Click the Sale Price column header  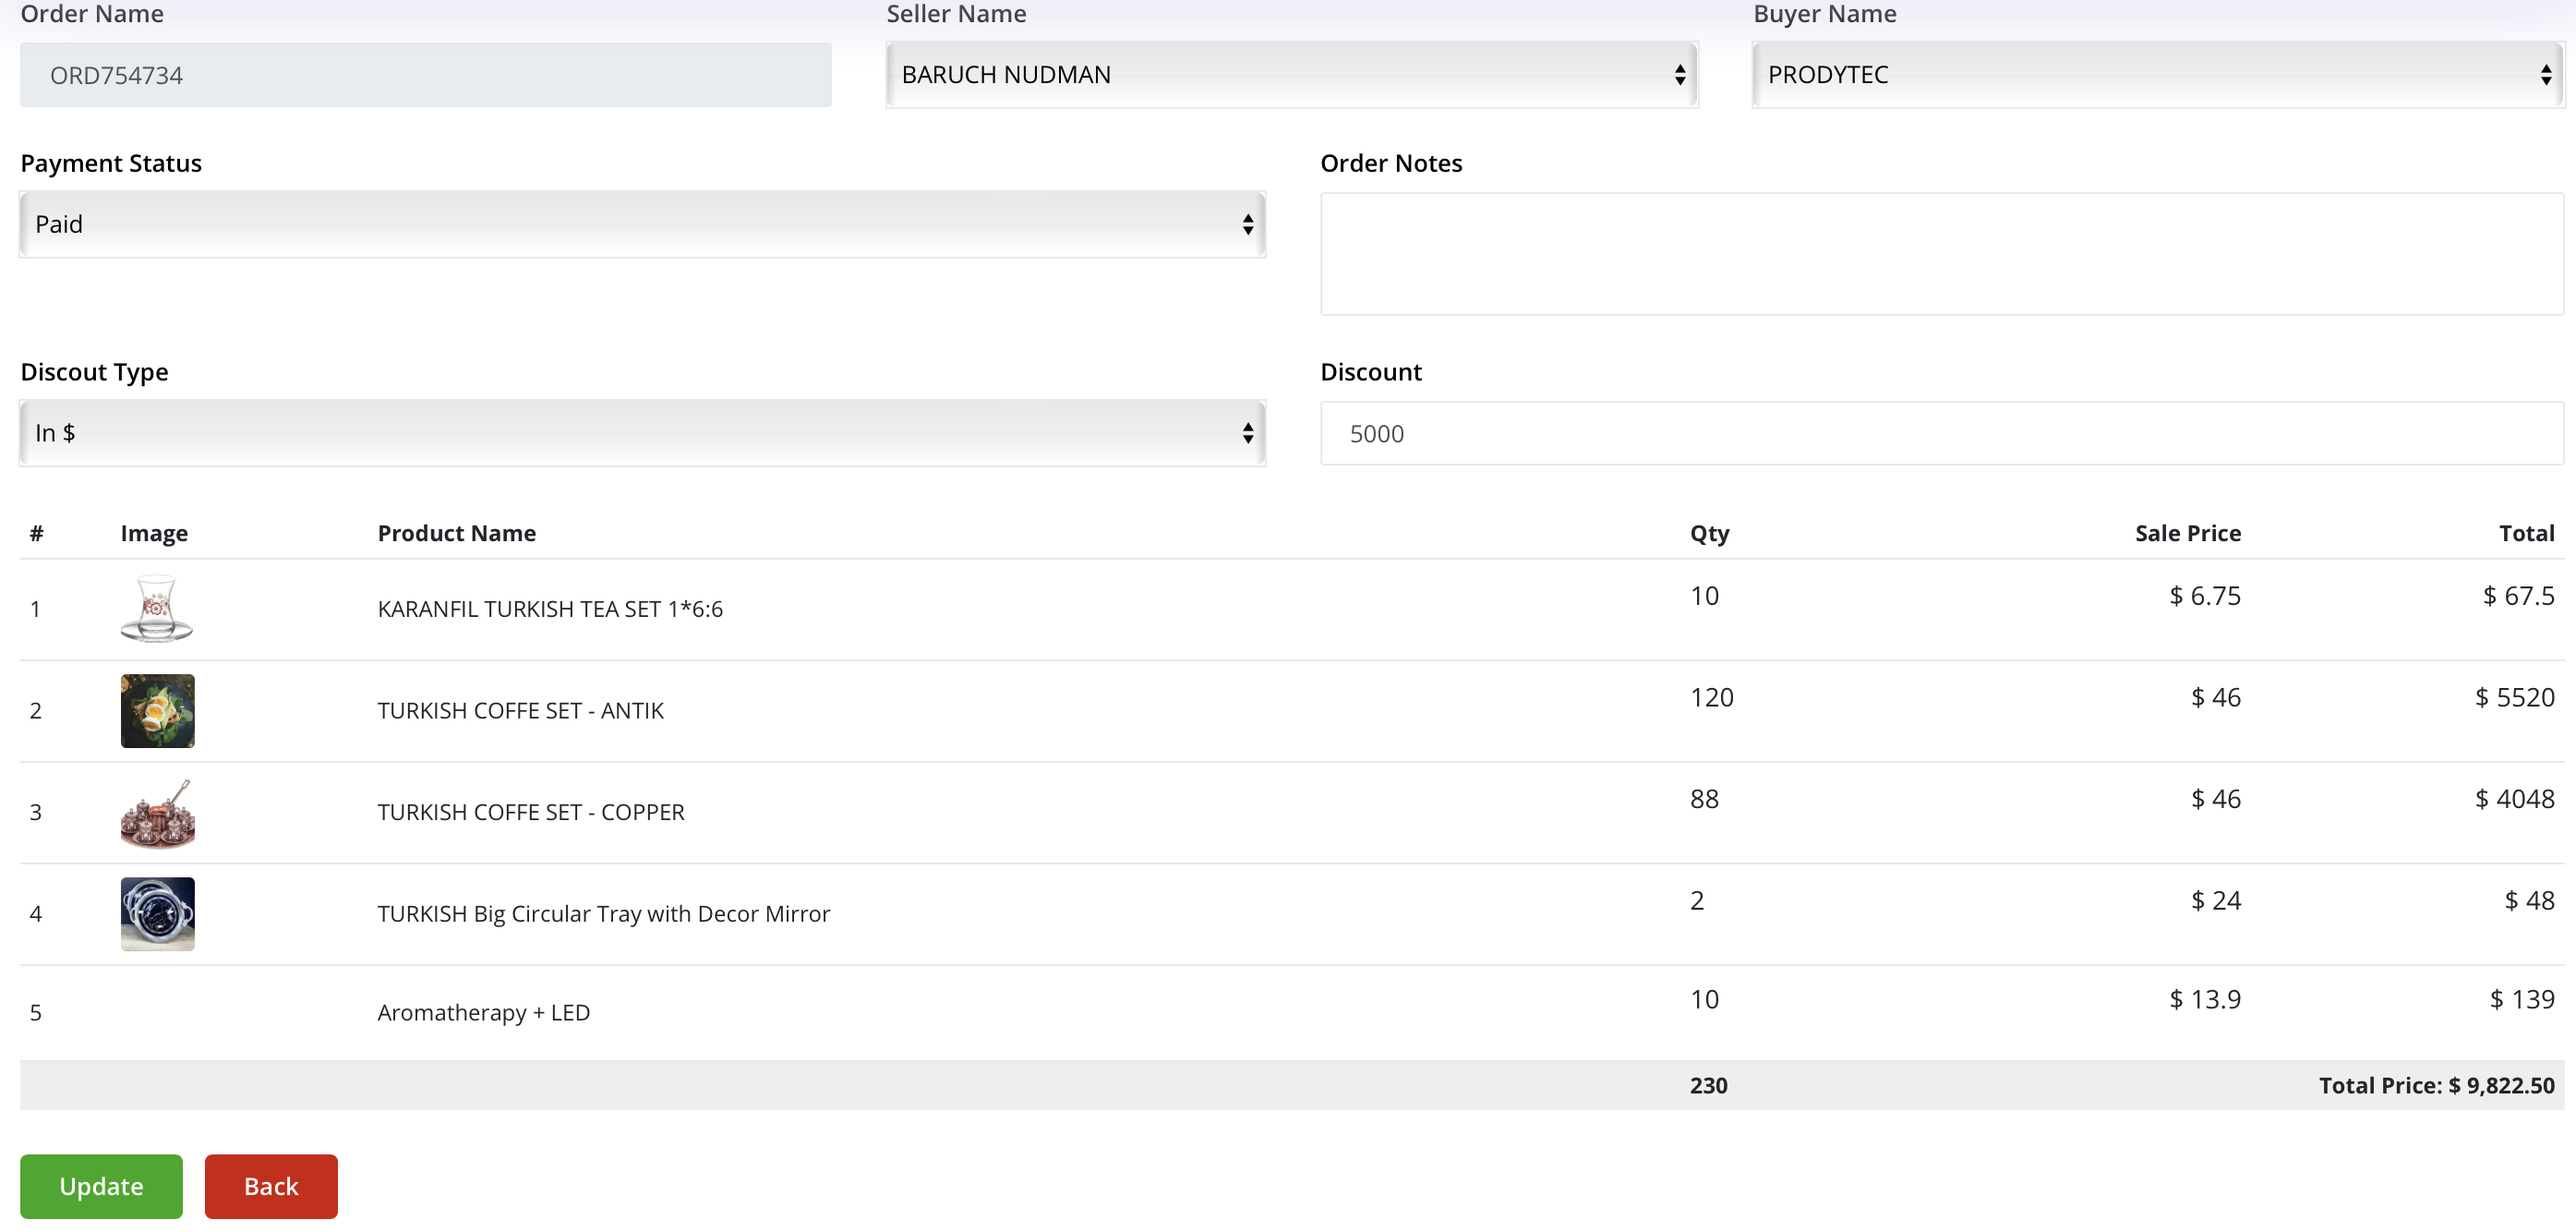click(2187, 534)
